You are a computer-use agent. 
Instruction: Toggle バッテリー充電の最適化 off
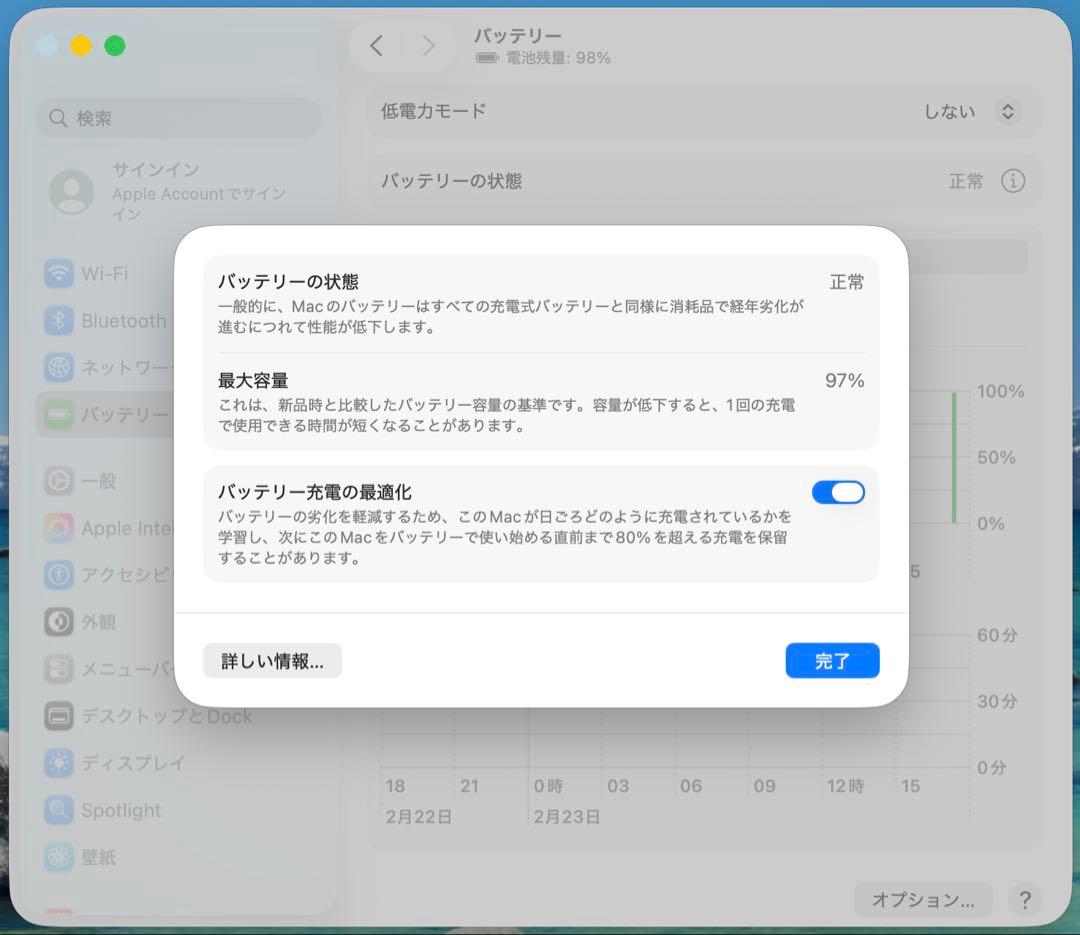coord(838,491)
